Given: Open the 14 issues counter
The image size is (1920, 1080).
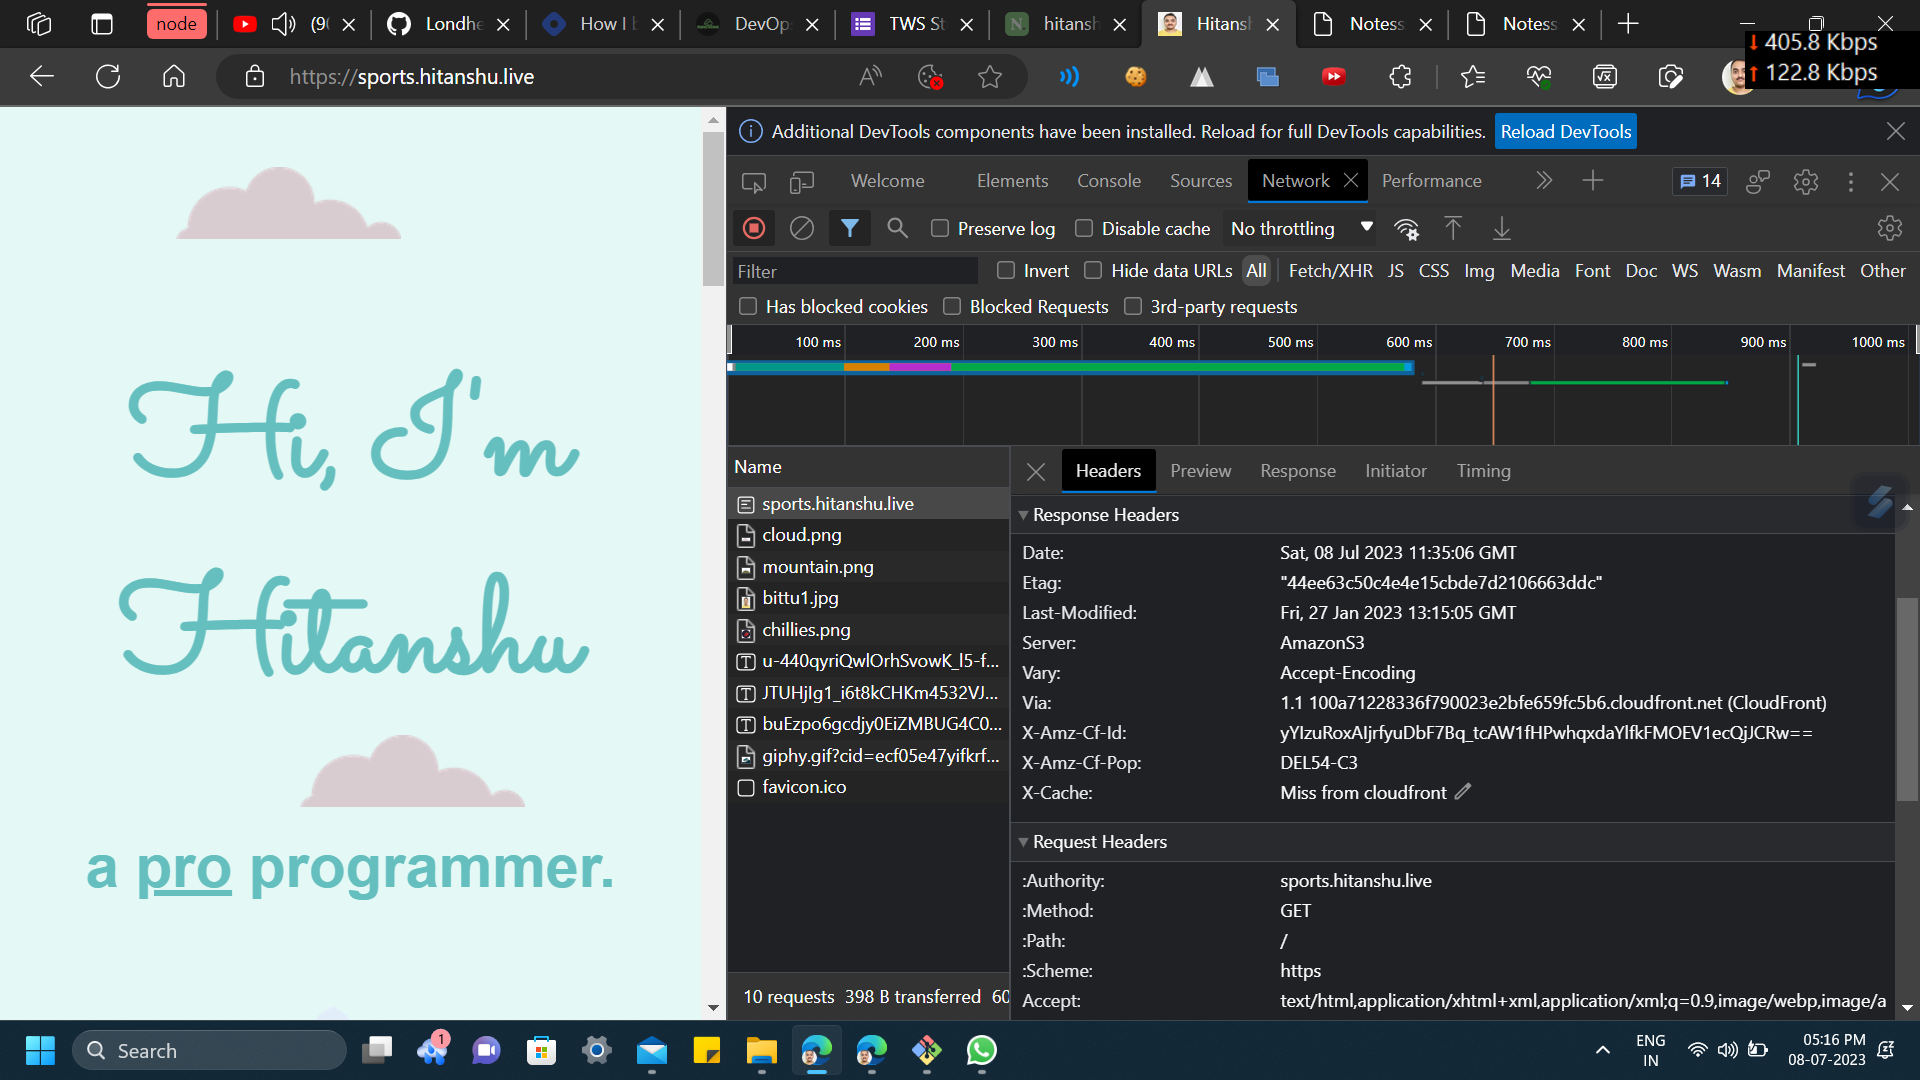Looking at the screenshot, I should click(1700, 181).
